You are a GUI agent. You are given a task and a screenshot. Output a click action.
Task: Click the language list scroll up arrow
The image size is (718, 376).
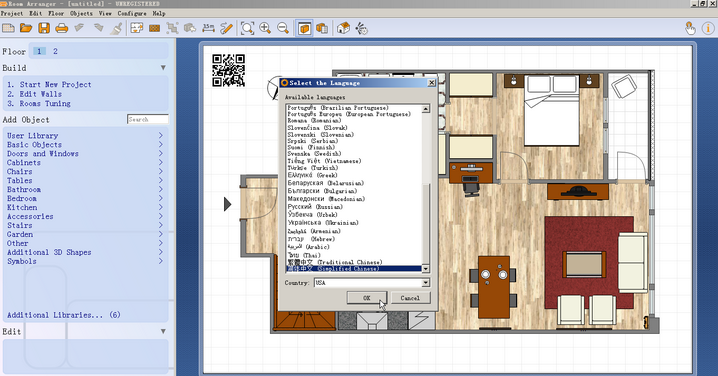point(425,109)
